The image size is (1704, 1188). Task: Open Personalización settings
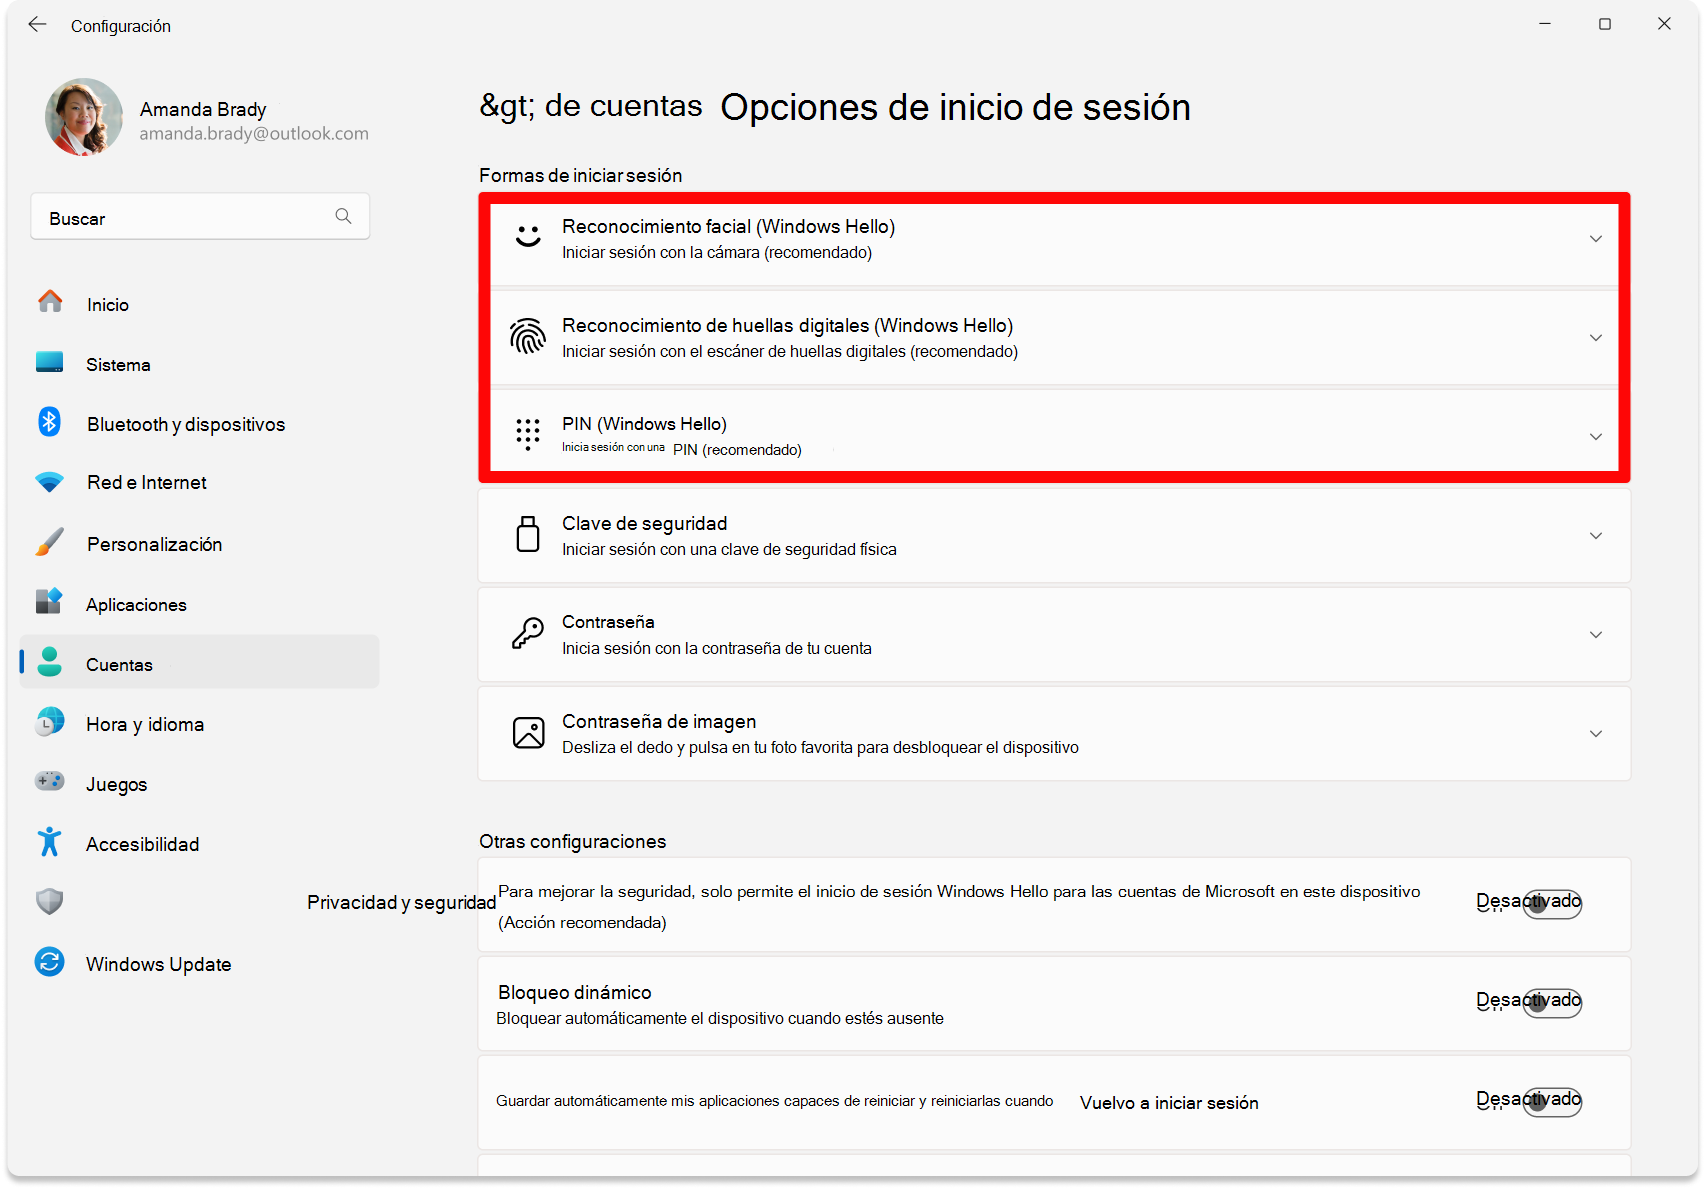[154, 543]
